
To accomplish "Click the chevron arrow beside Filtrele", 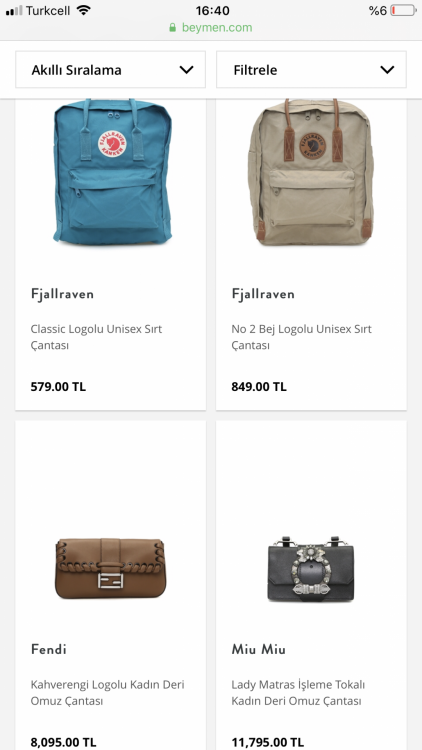I will [x=387, y=70].
